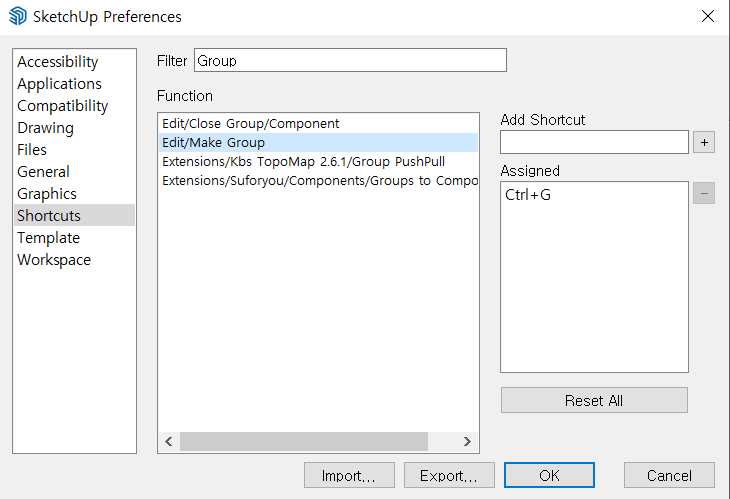
Task: Click into the Filter text field
Action: point(350,61)
